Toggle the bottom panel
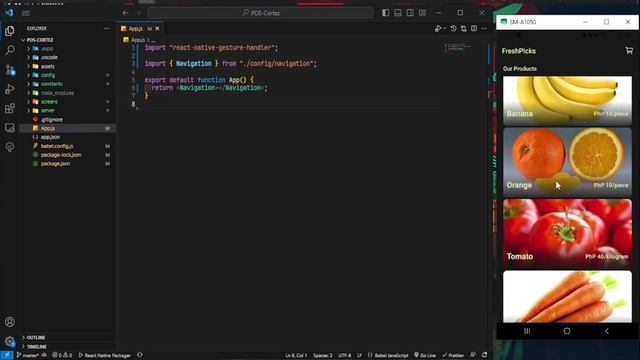Screen dimensions: 640x360 [x=398, y=13]
